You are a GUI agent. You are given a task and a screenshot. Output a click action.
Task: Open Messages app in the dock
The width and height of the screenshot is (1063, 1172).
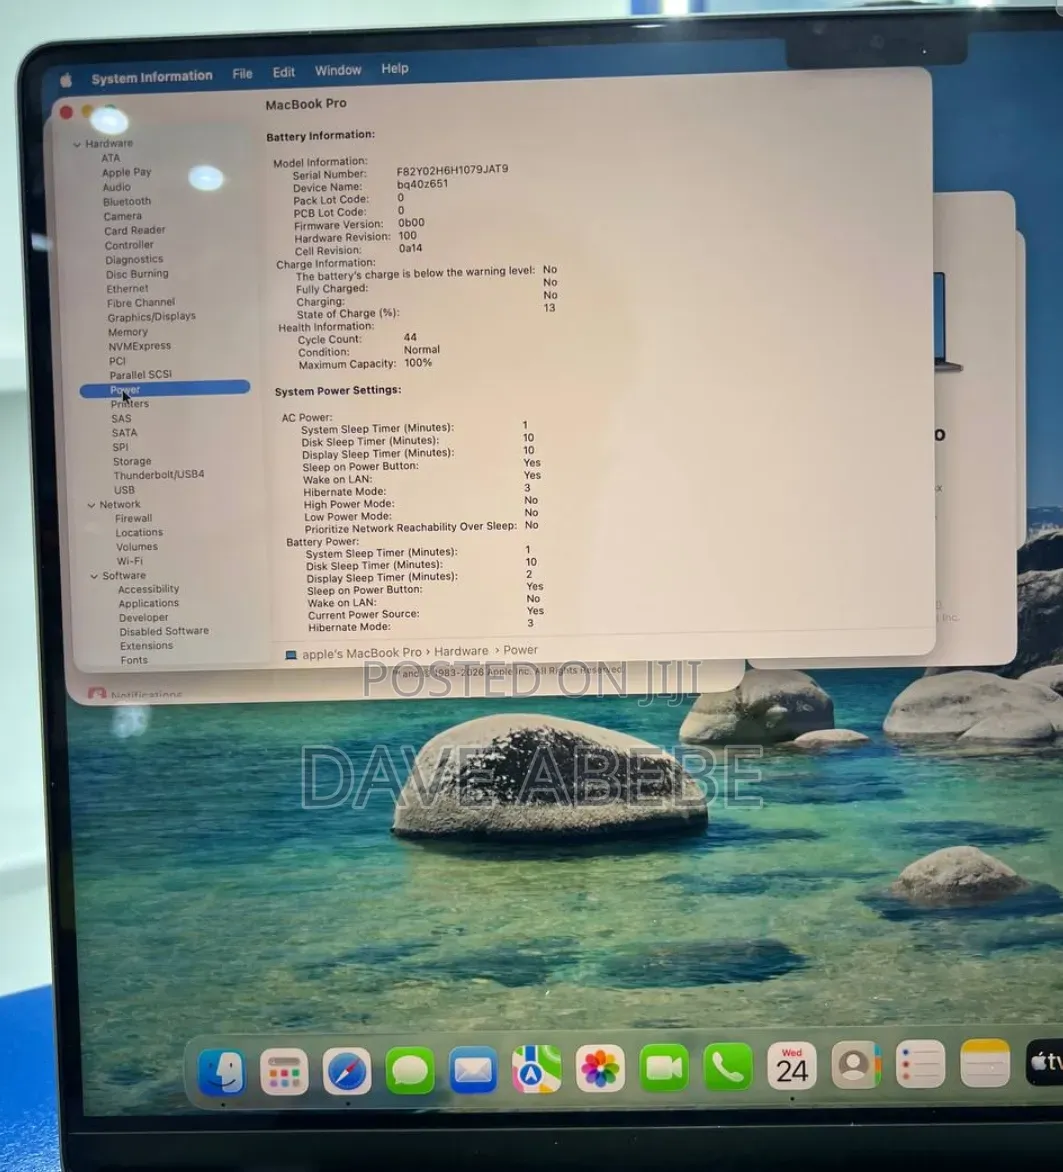pos(410,1070)
